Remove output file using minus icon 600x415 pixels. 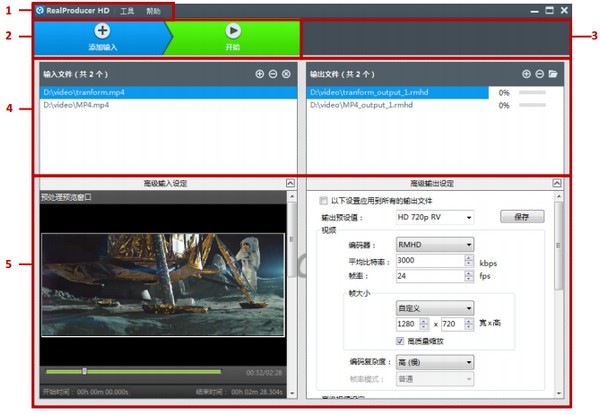point(539,74)
